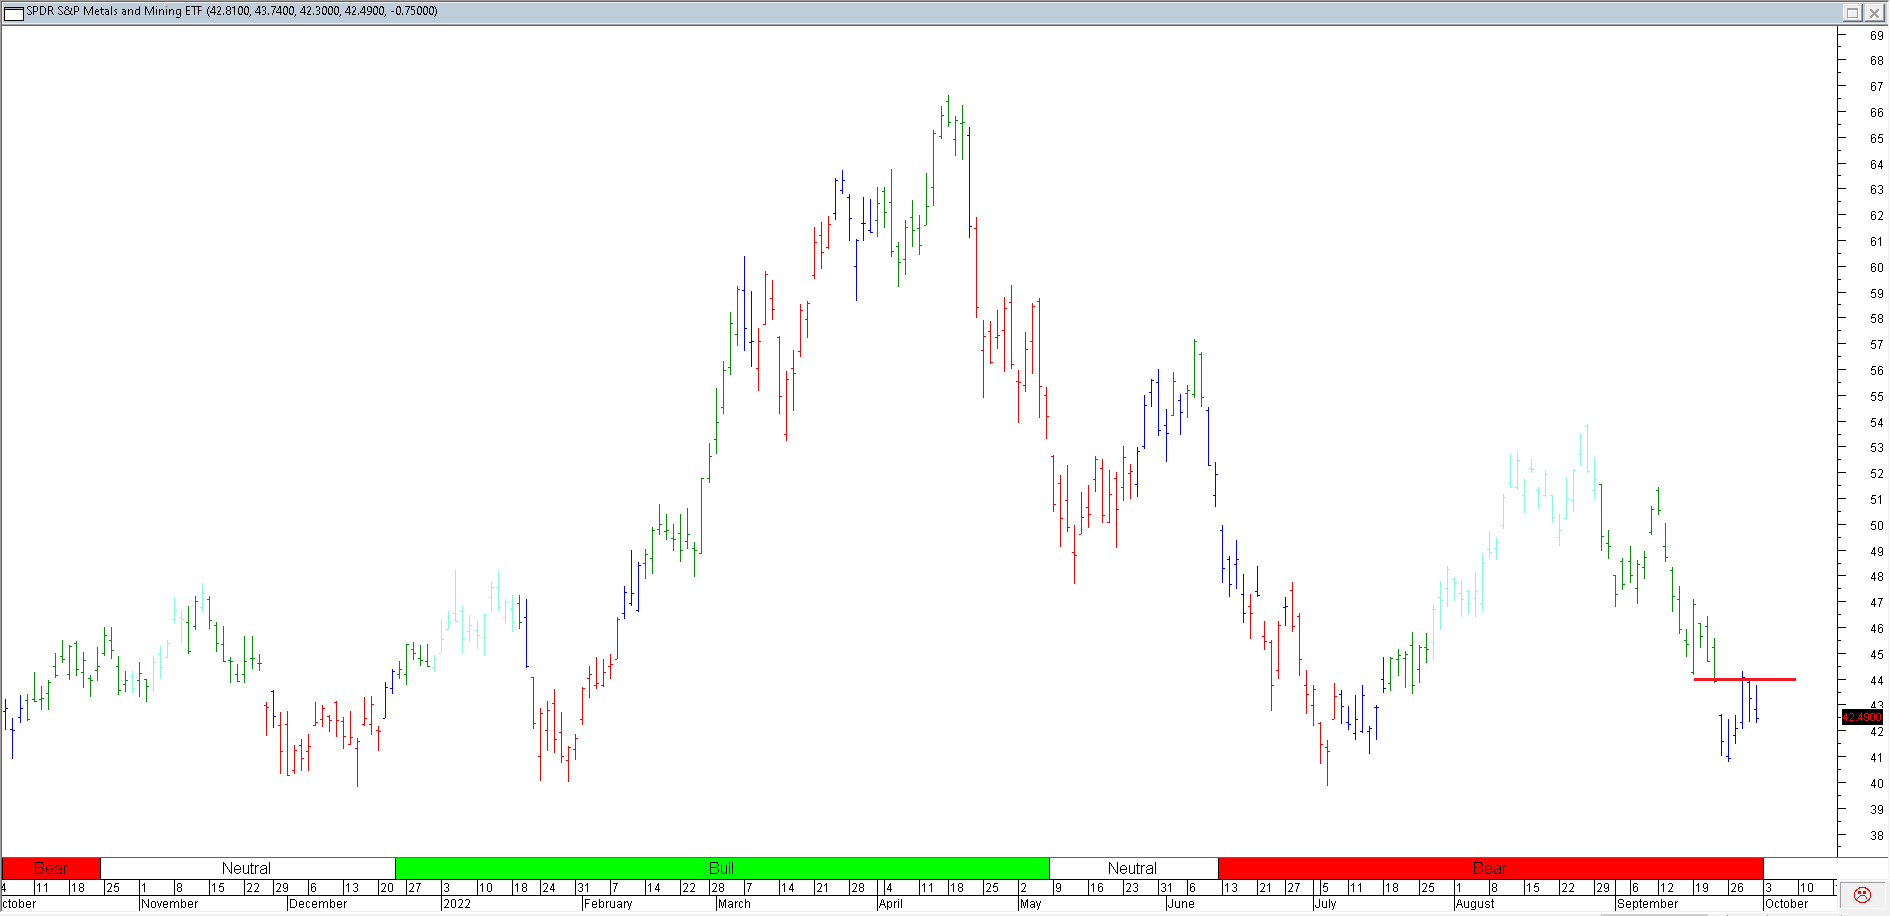Click the March label on the date axis
The image size is (1890, 916).
click(x=734, y=904)
